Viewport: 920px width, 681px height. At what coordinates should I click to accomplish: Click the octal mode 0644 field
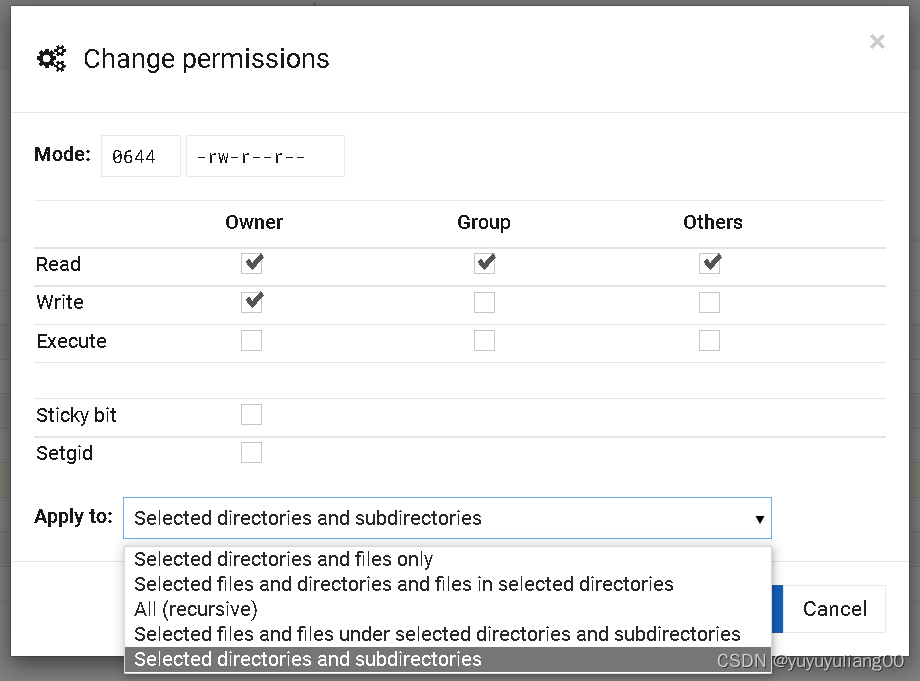(140, 157)
